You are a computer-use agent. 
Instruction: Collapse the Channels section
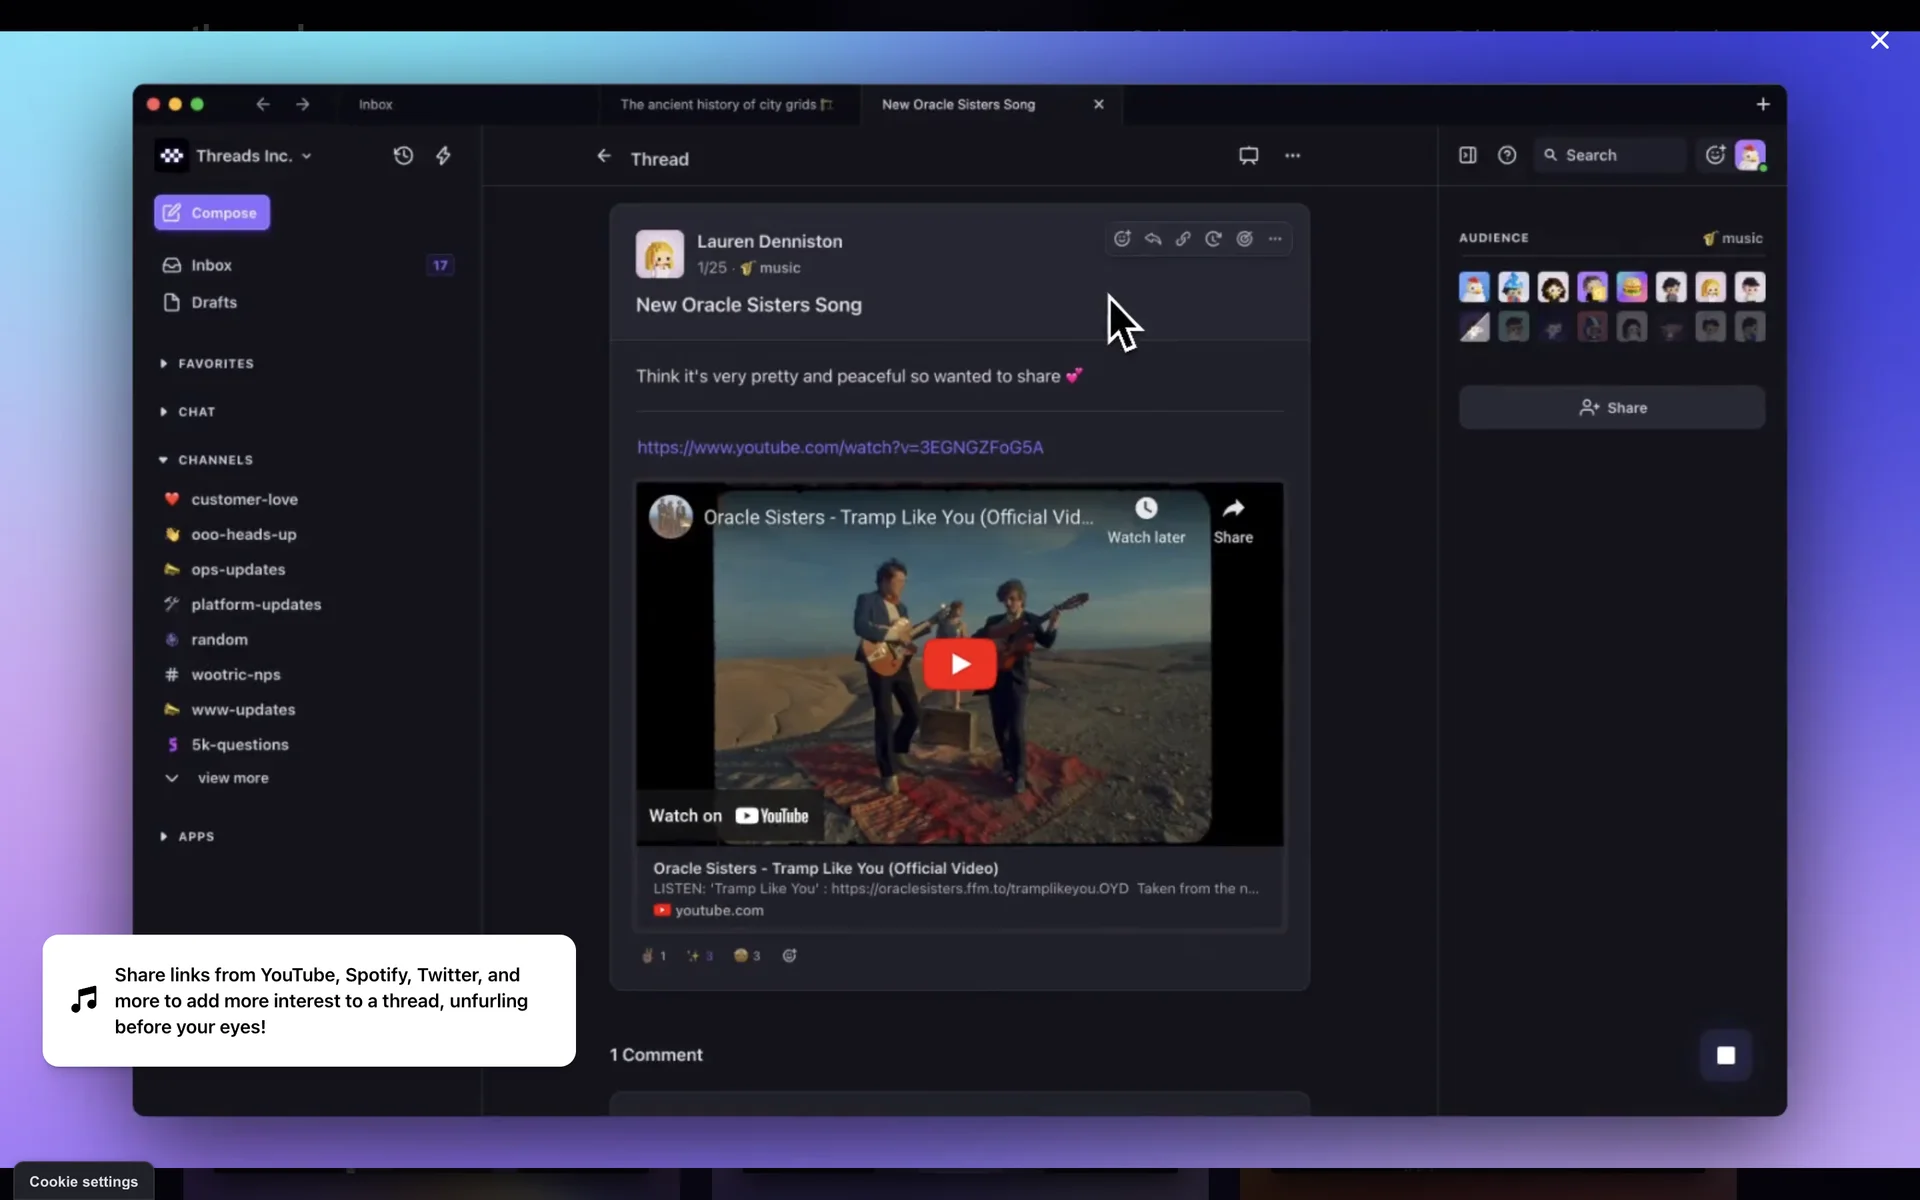(215, 460)
